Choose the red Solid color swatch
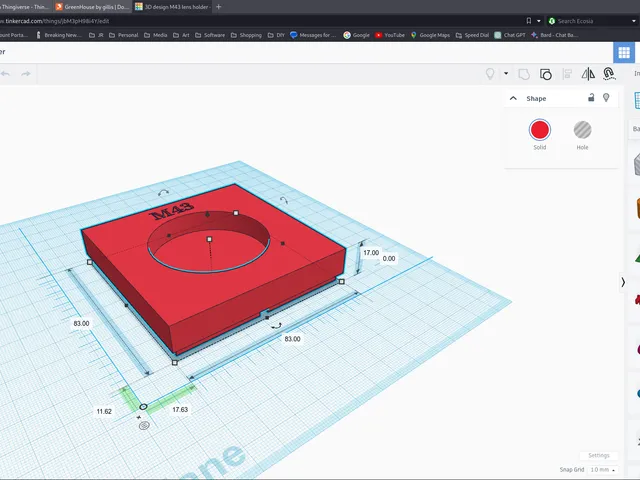 tap(540, 130)
